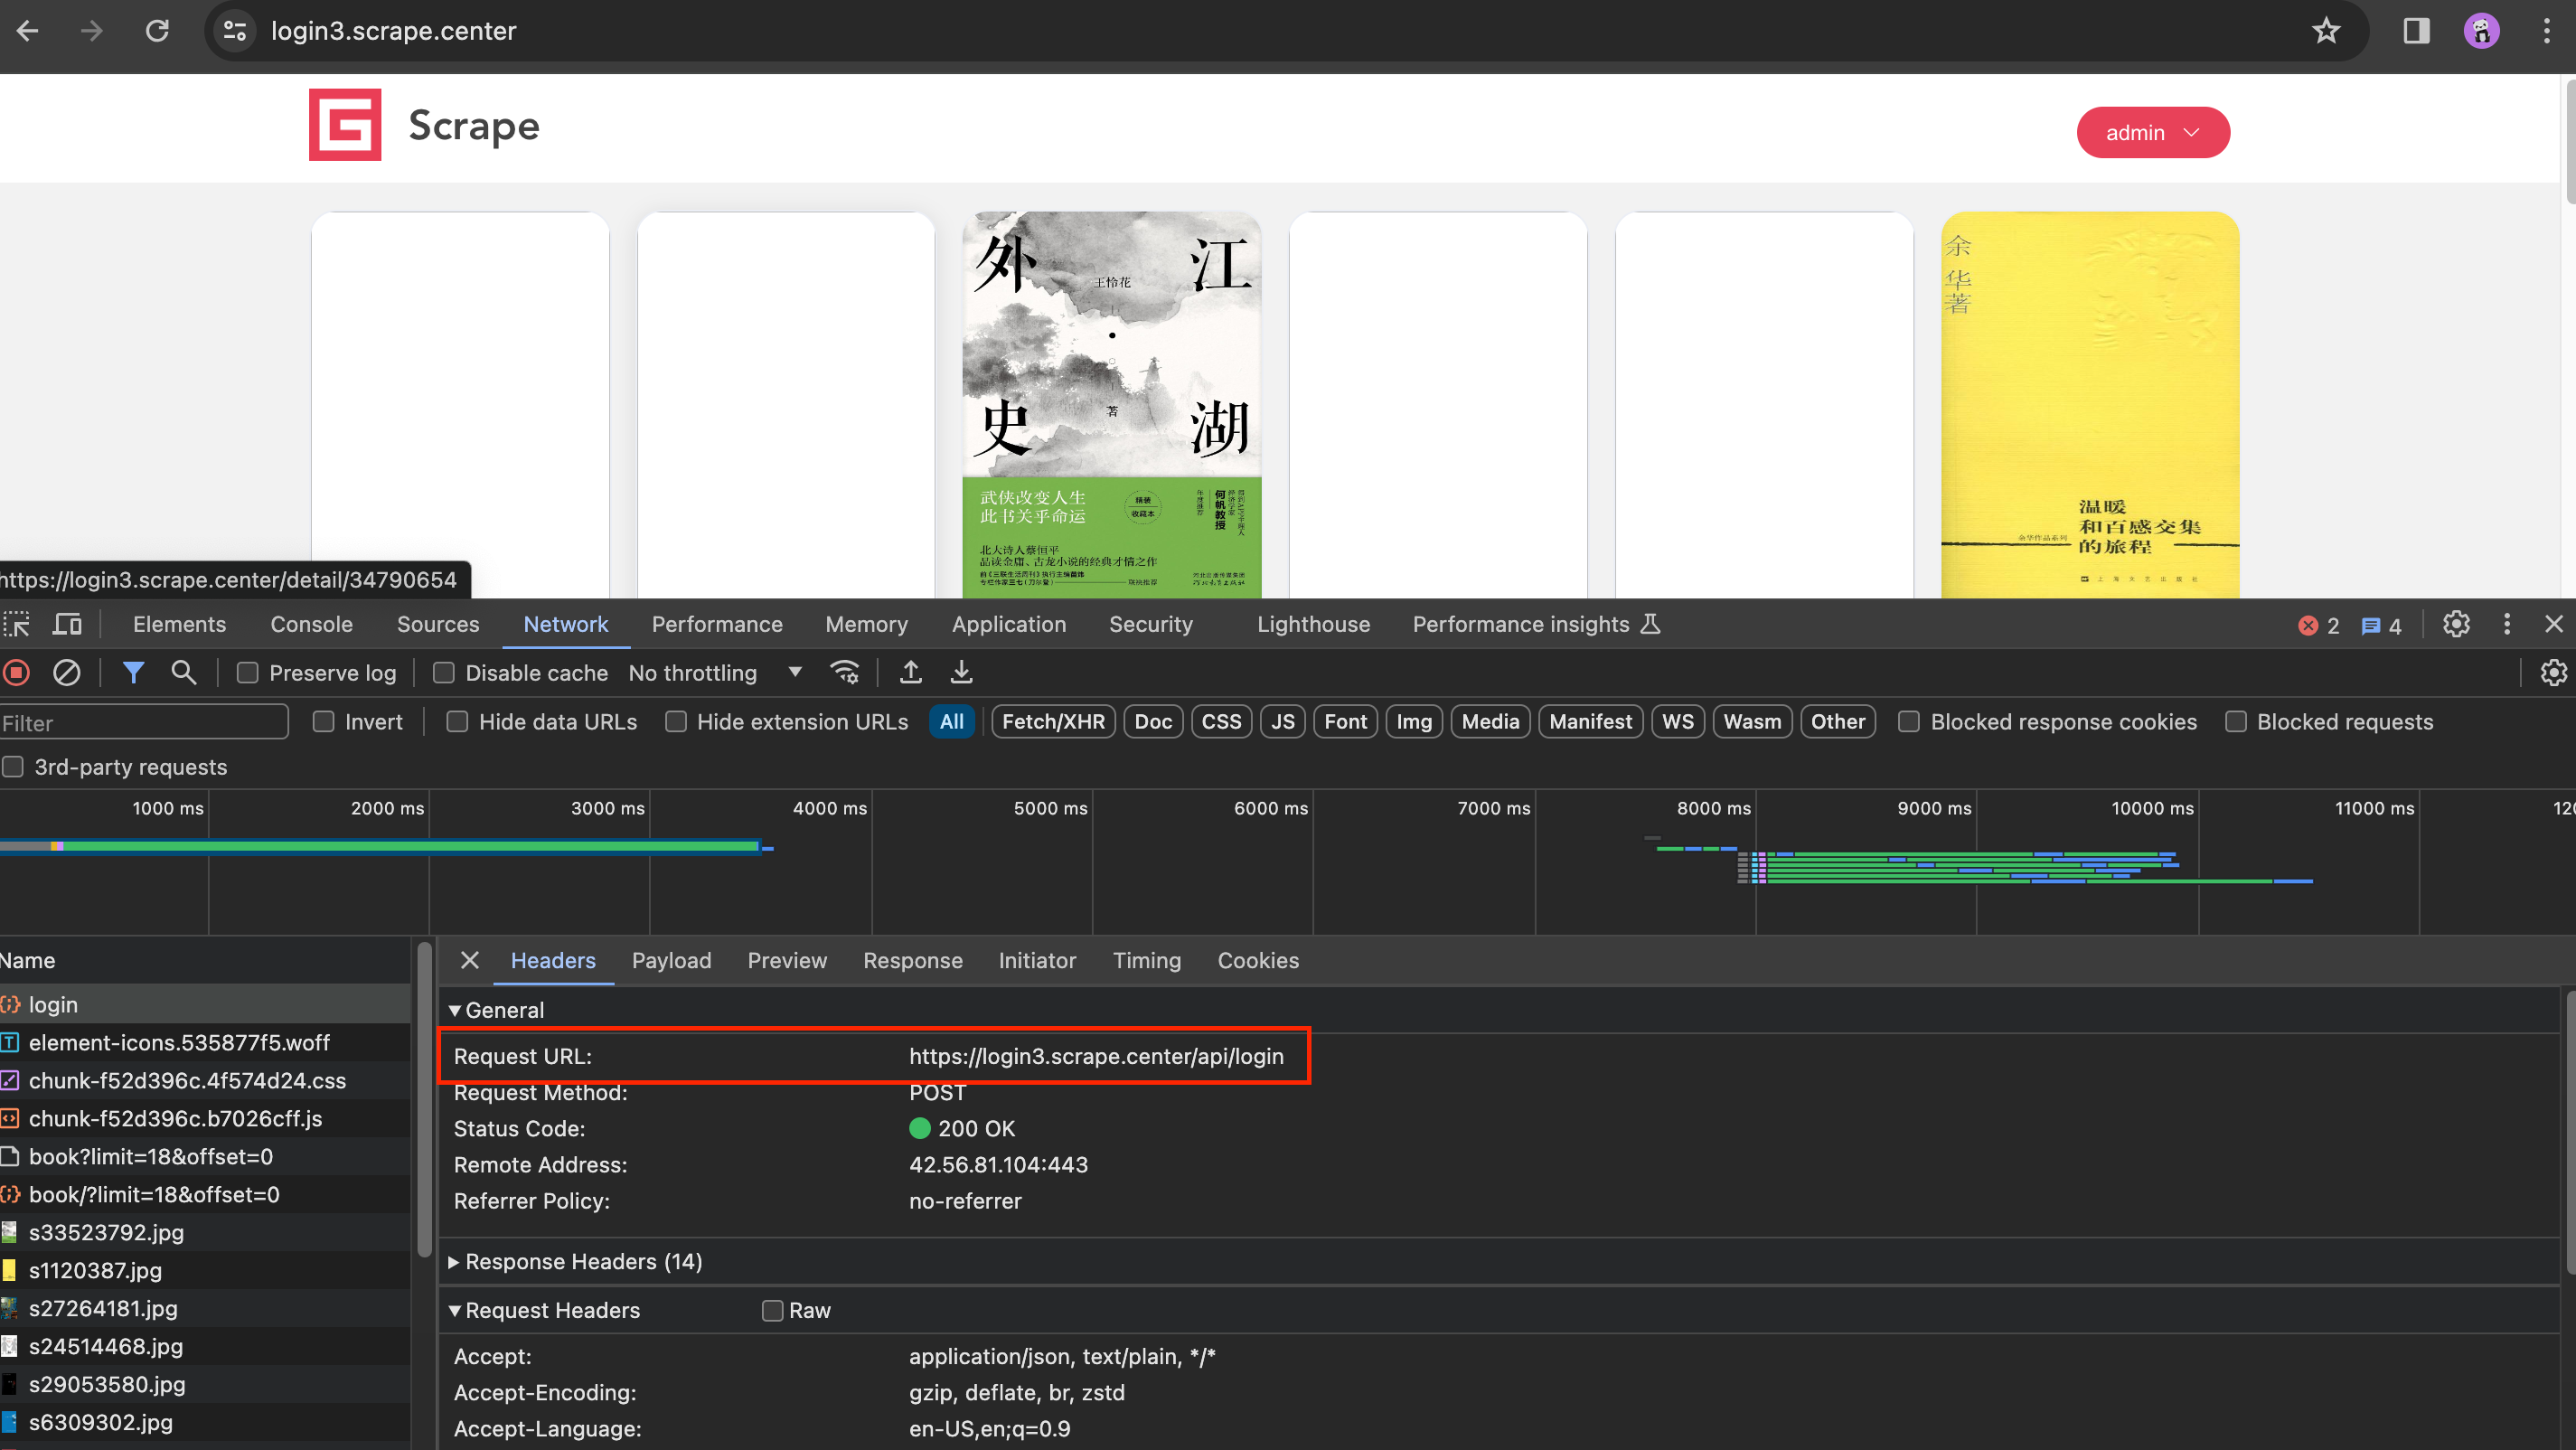Switch to the Console tab

(x=311, y=624)
